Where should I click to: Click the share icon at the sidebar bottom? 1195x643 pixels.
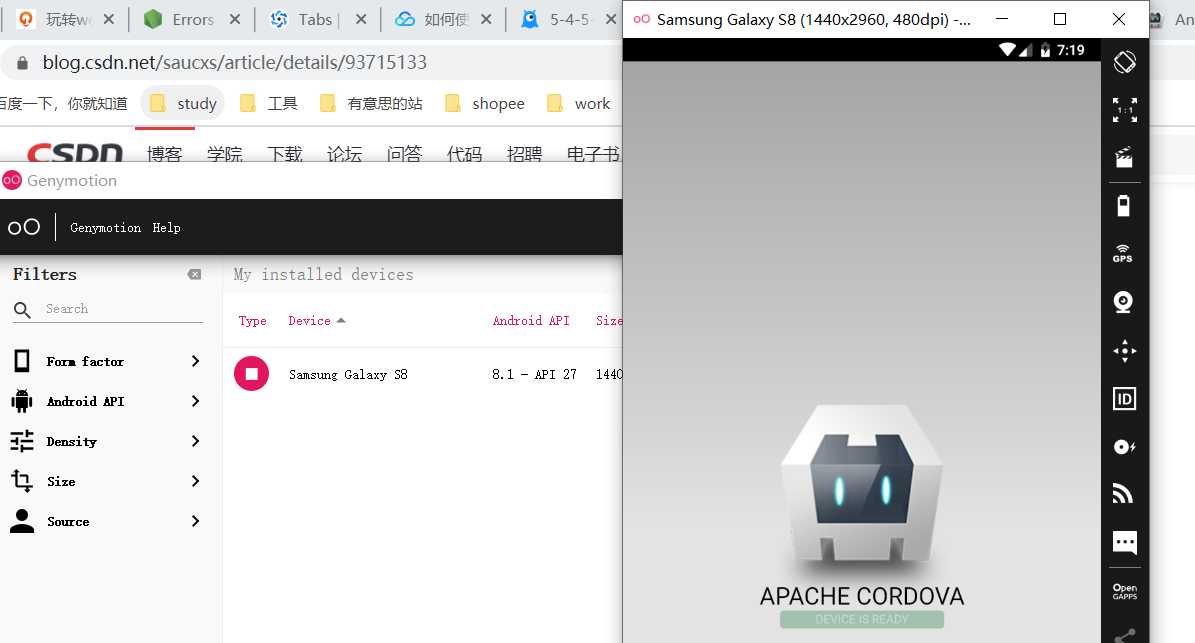[x=1124, y=635]
